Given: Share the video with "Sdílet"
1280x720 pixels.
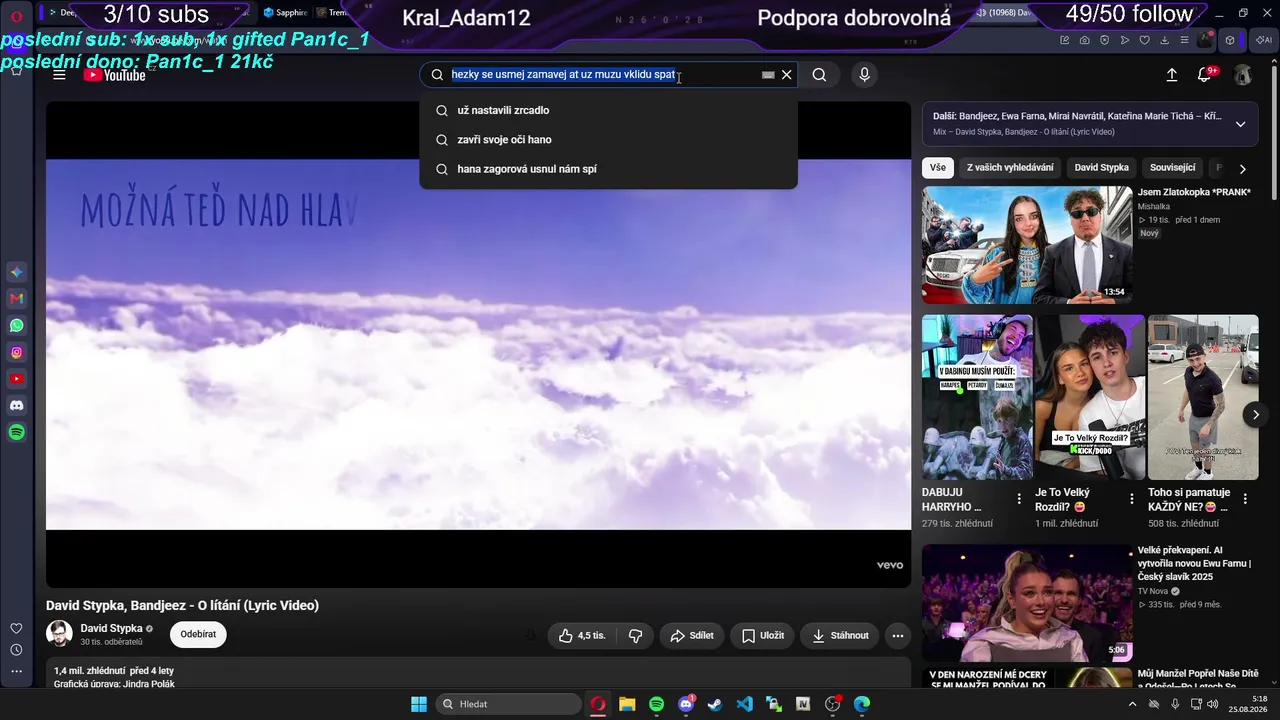Looking at the screenshot, I should click(x=692, y=635).
